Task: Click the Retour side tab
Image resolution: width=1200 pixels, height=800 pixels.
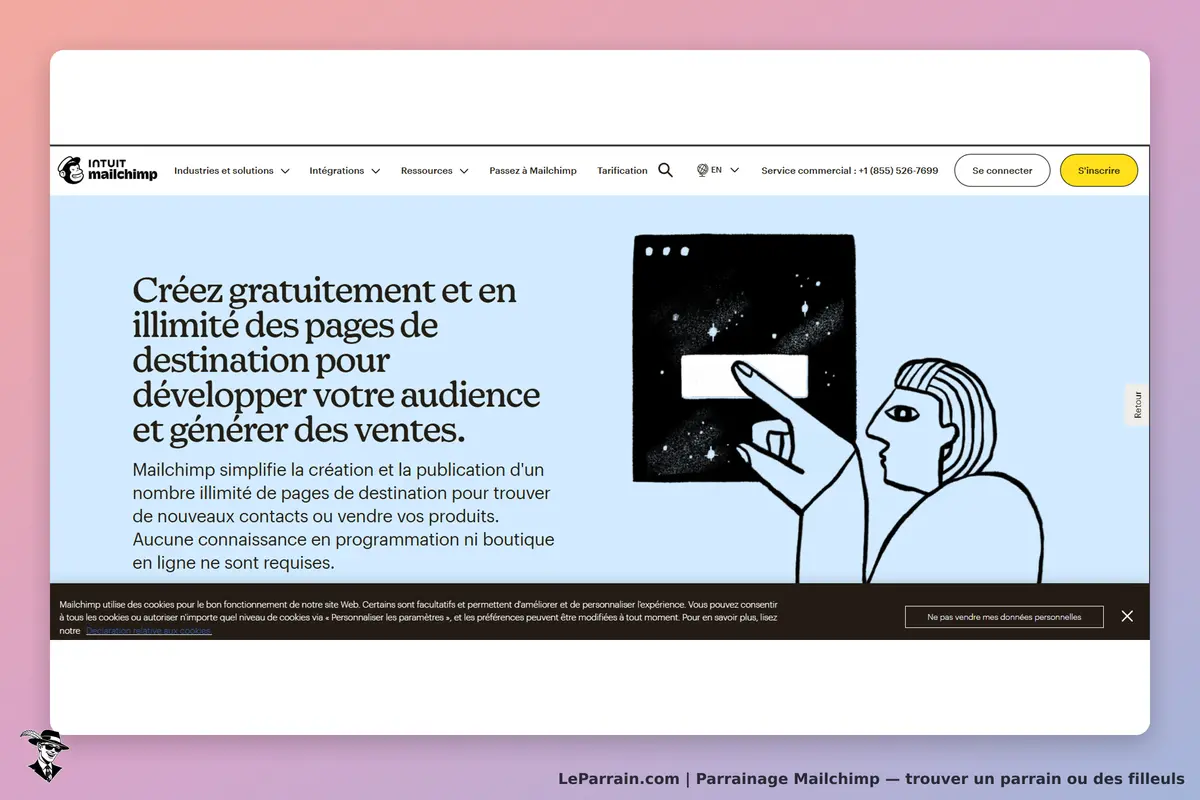Action: click(1137, 405)
